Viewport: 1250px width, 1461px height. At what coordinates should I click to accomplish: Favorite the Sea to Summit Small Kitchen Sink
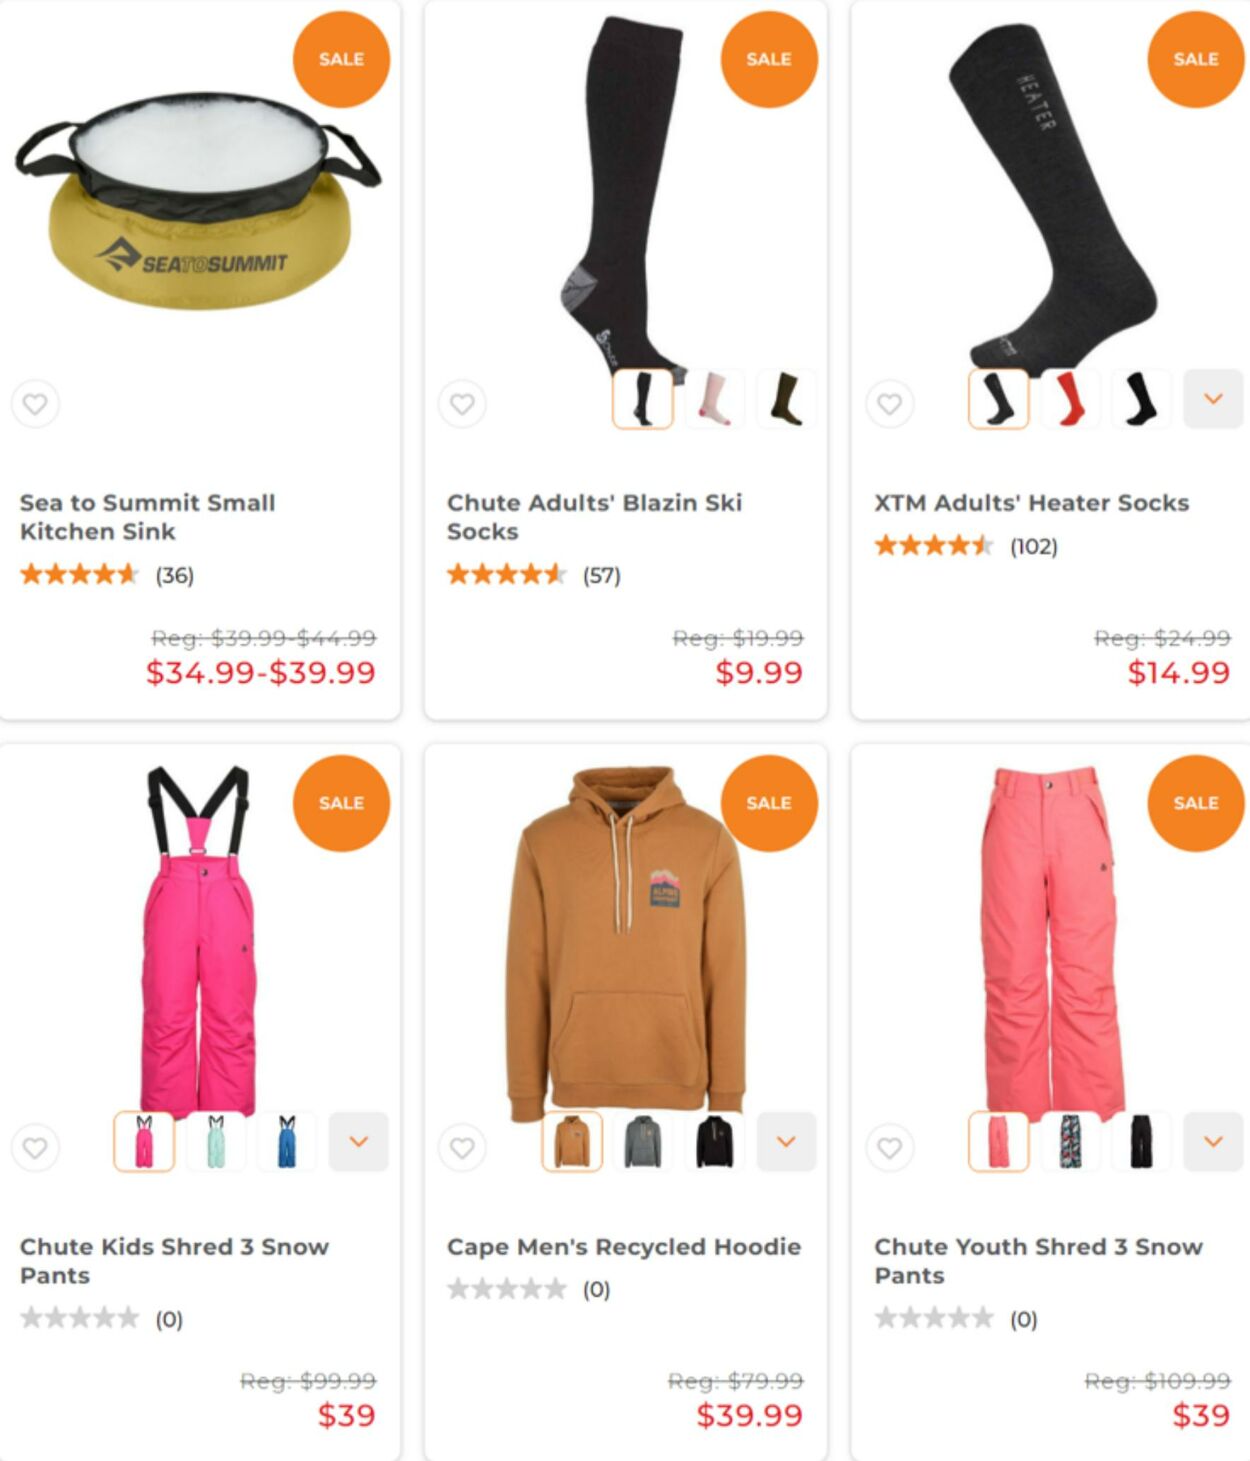35,404
